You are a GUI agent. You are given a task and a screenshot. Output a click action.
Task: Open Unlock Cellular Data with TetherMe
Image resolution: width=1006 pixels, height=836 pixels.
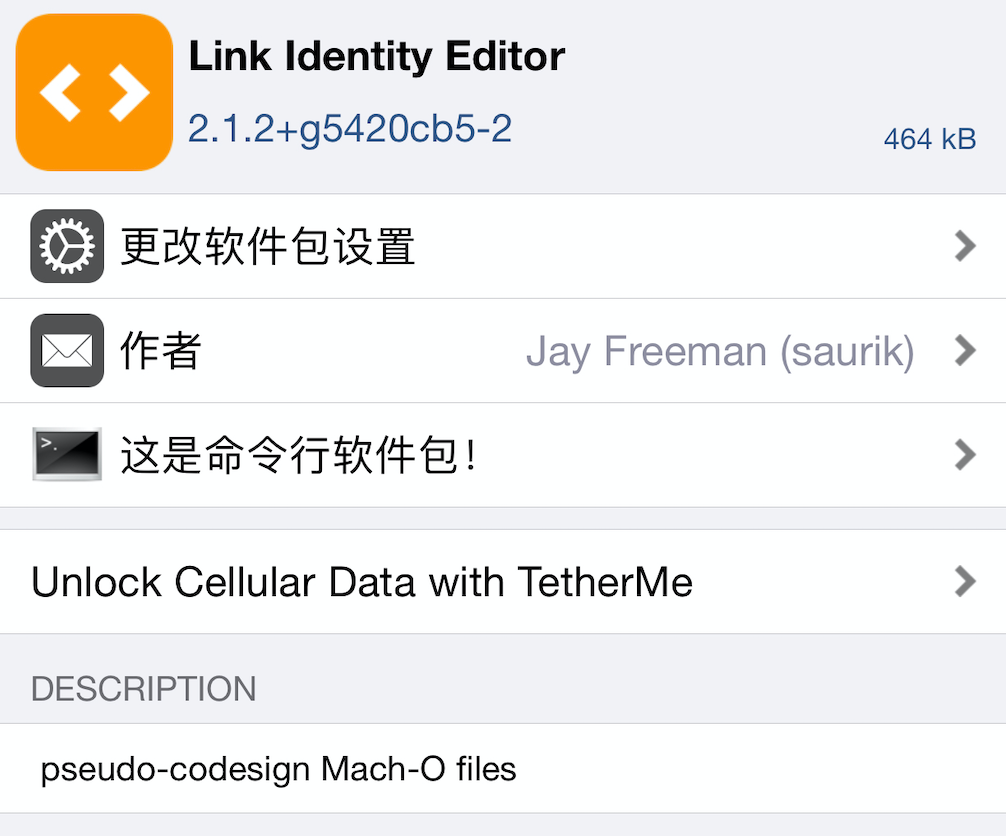(x=362, y=581)
